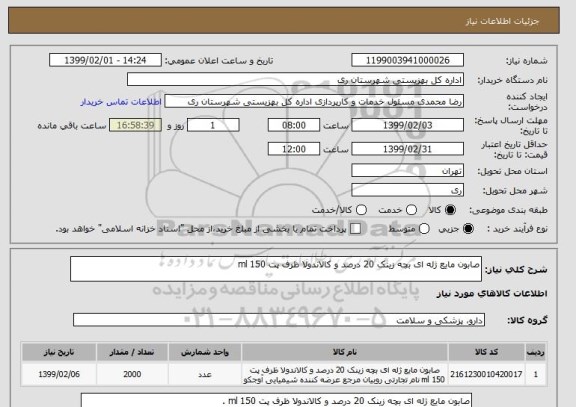The height and width of the screenshot is (407, 576).
Task: Click the price validity date 1399/02/31
Action: pyautogui.click(x=407, y=149)
